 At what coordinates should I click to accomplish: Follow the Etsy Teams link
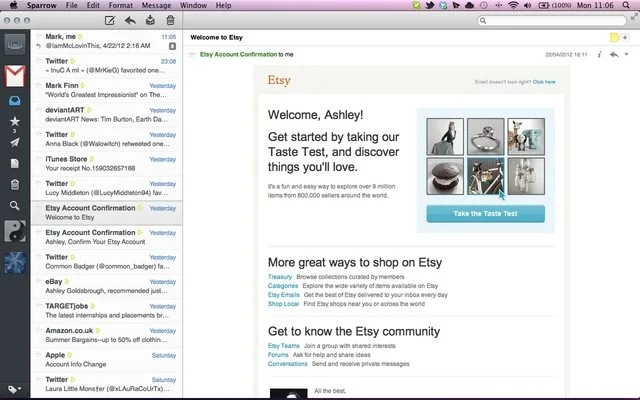click(x=284, y=346)
